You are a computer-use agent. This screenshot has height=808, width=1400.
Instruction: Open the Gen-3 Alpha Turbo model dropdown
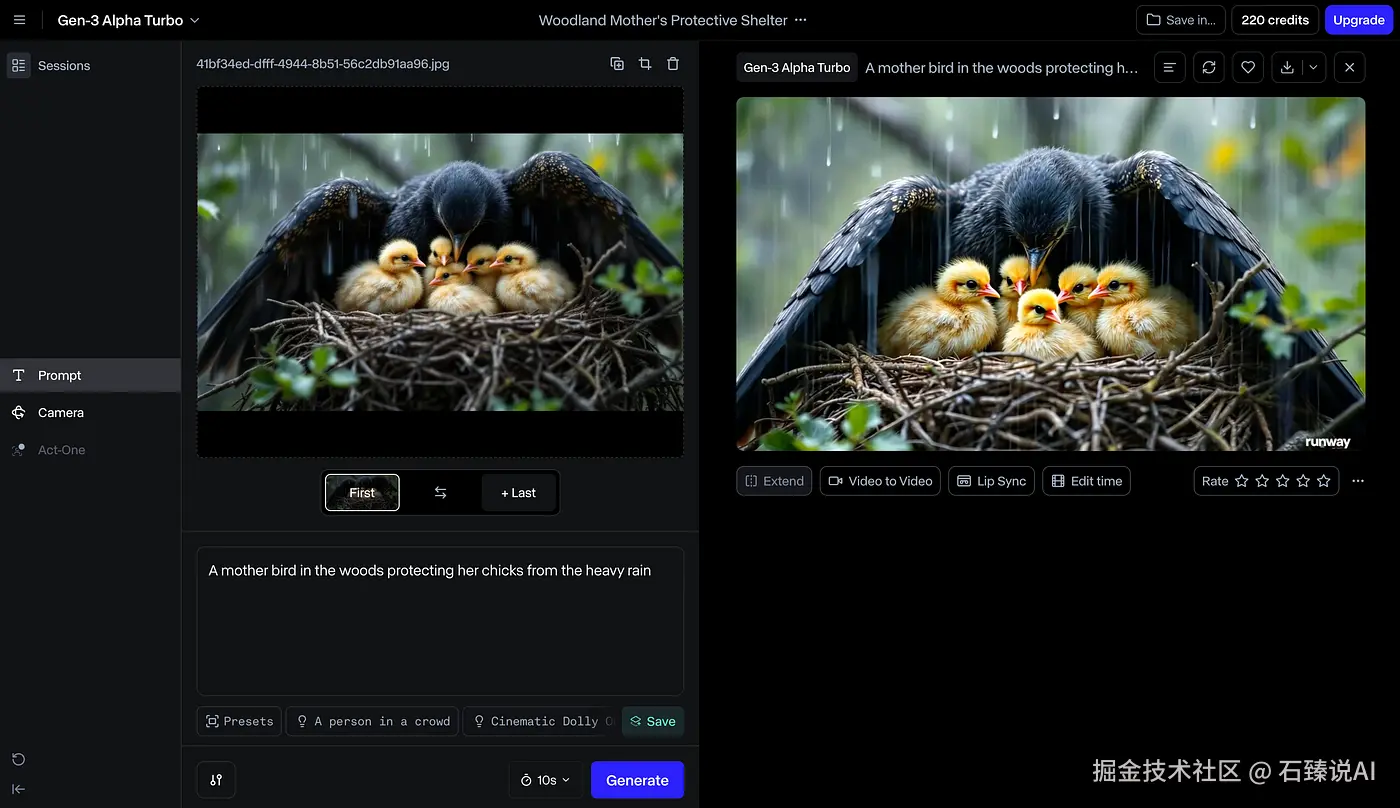(128, 20)
